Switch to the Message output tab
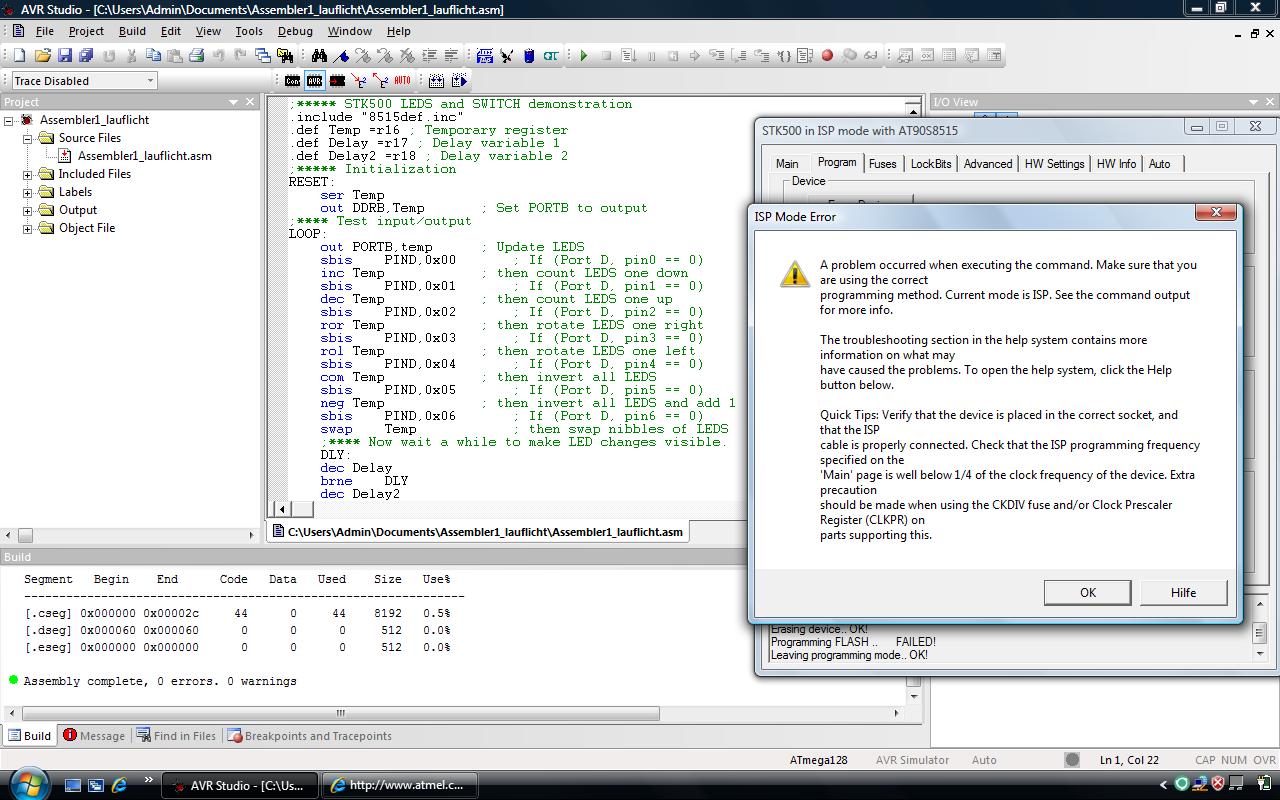The image size is (1280, 800). point(93,736)
